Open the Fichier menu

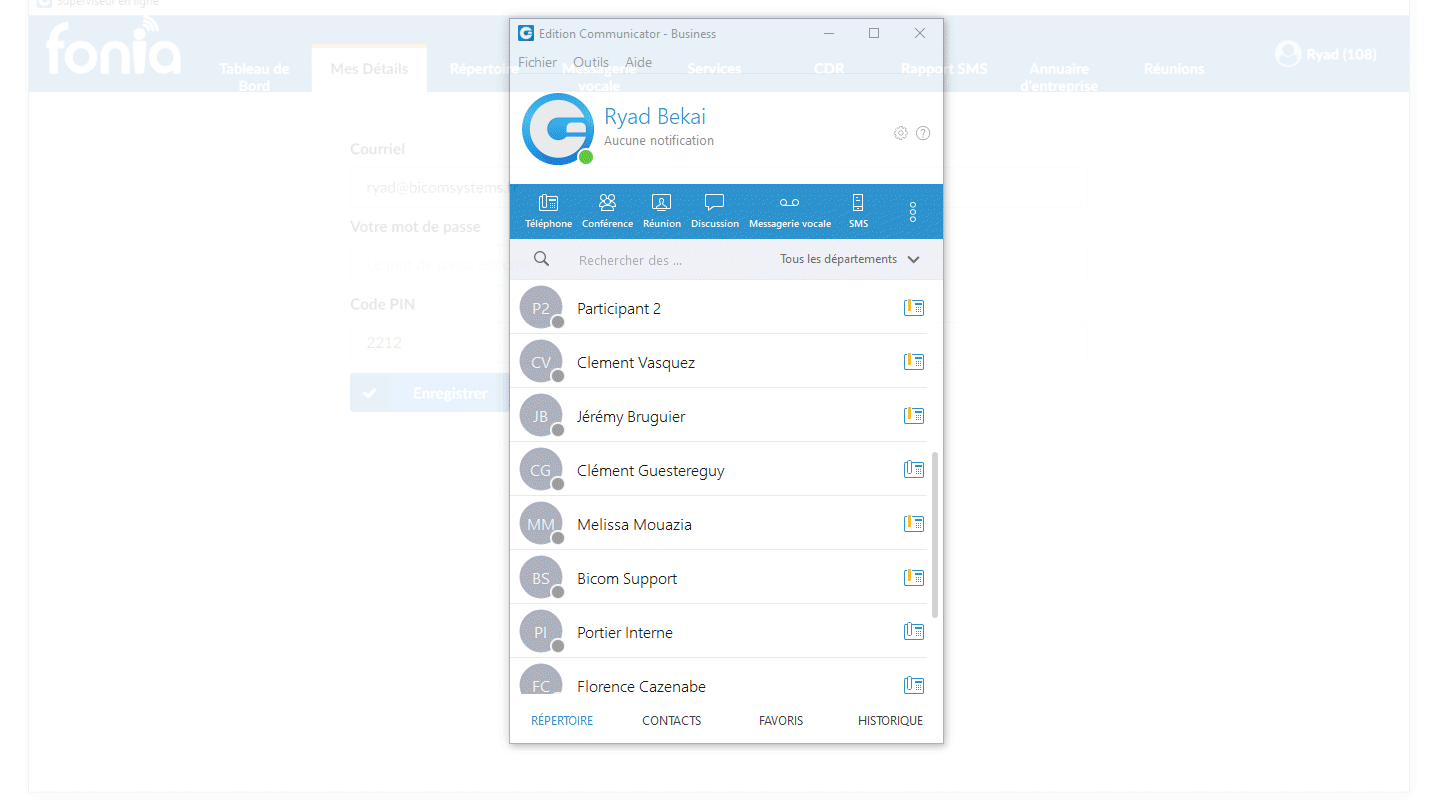coord(537,62)
